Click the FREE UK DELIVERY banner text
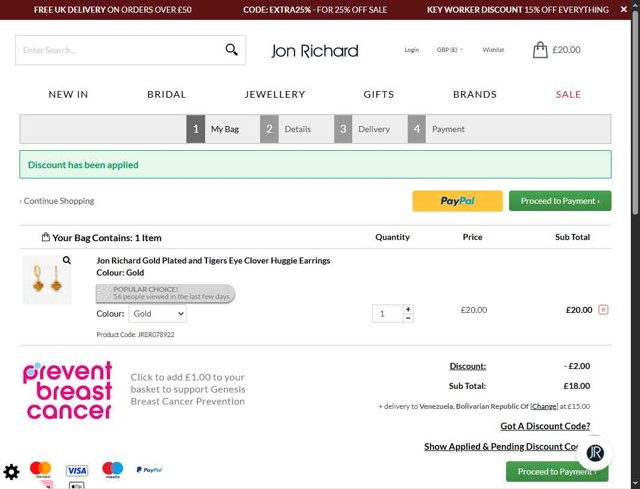Viewport: 640px width, 489px height. click(x=113, y=9)
